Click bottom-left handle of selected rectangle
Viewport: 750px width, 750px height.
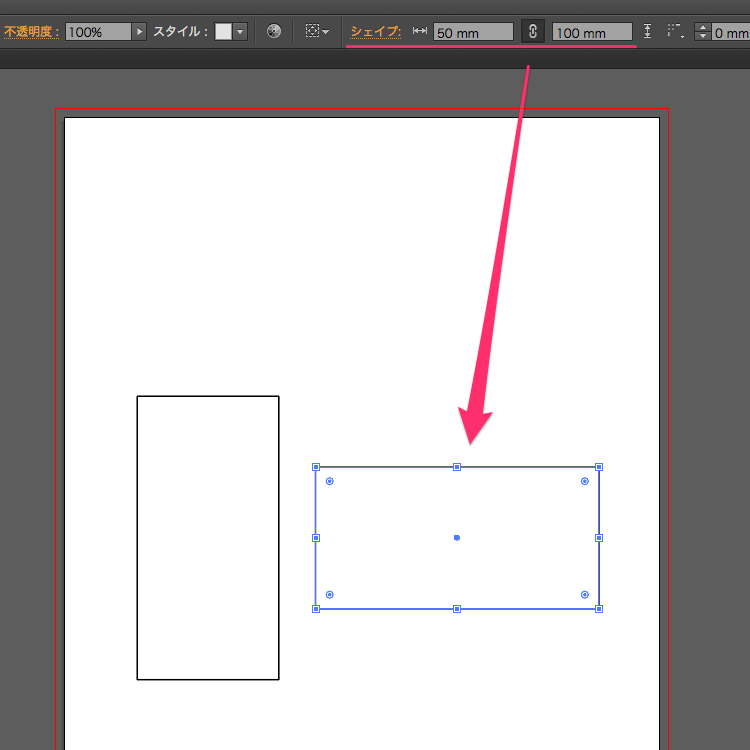(316, 609)
